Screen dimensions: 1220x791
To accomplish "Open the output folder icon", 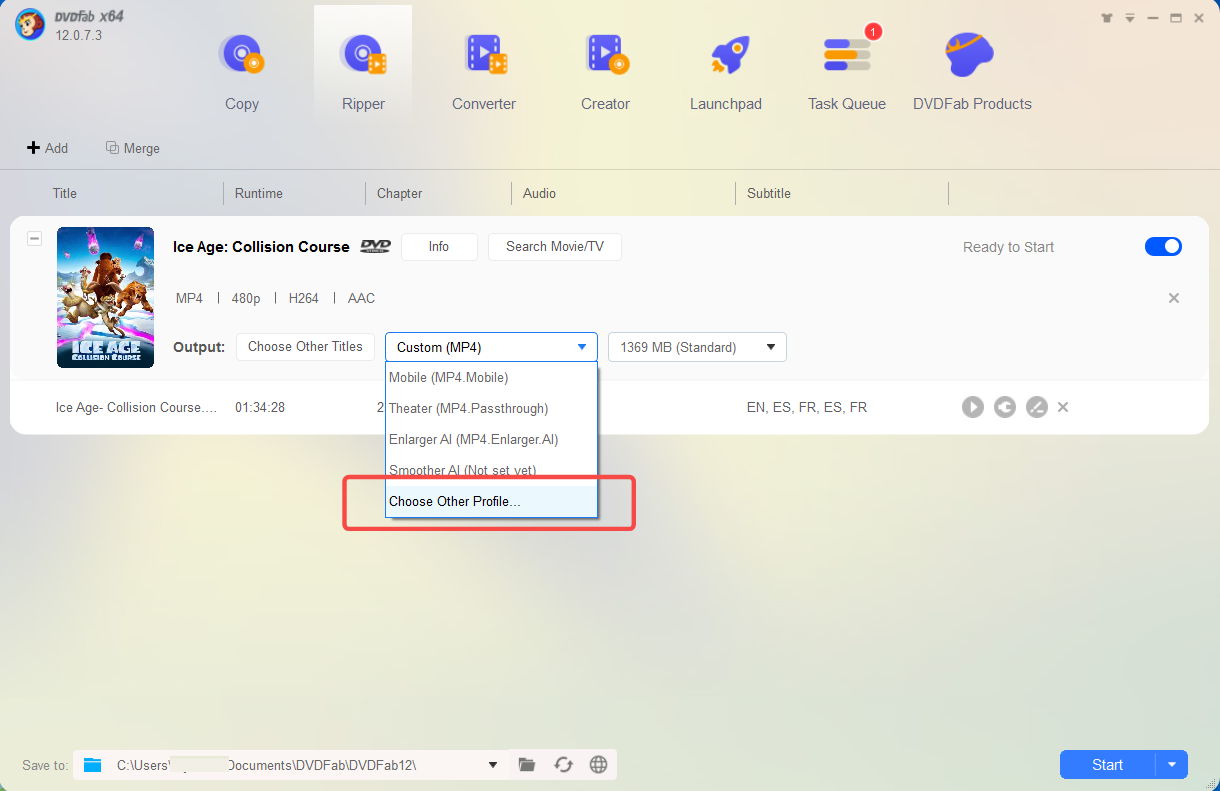I will pos(527,765).
